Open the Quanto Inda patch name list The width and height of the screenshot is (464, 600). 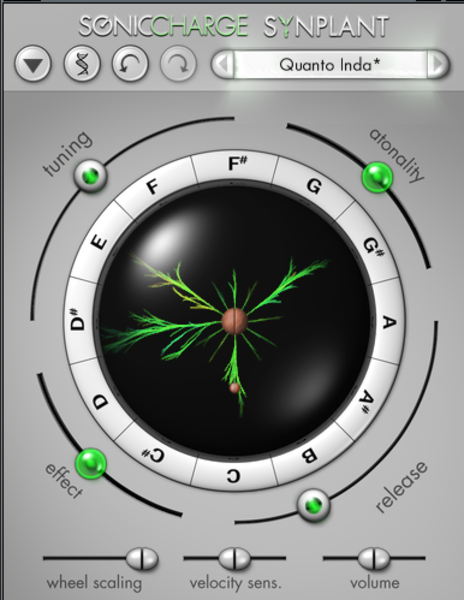click(x=330, y=64)
